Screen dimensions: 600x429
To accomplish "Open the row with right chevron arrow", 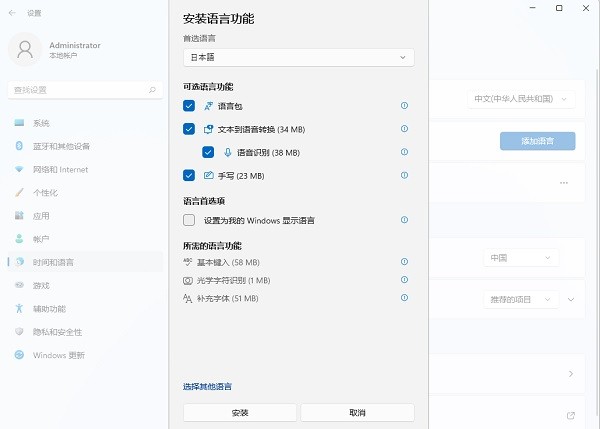I will (571, 374).
